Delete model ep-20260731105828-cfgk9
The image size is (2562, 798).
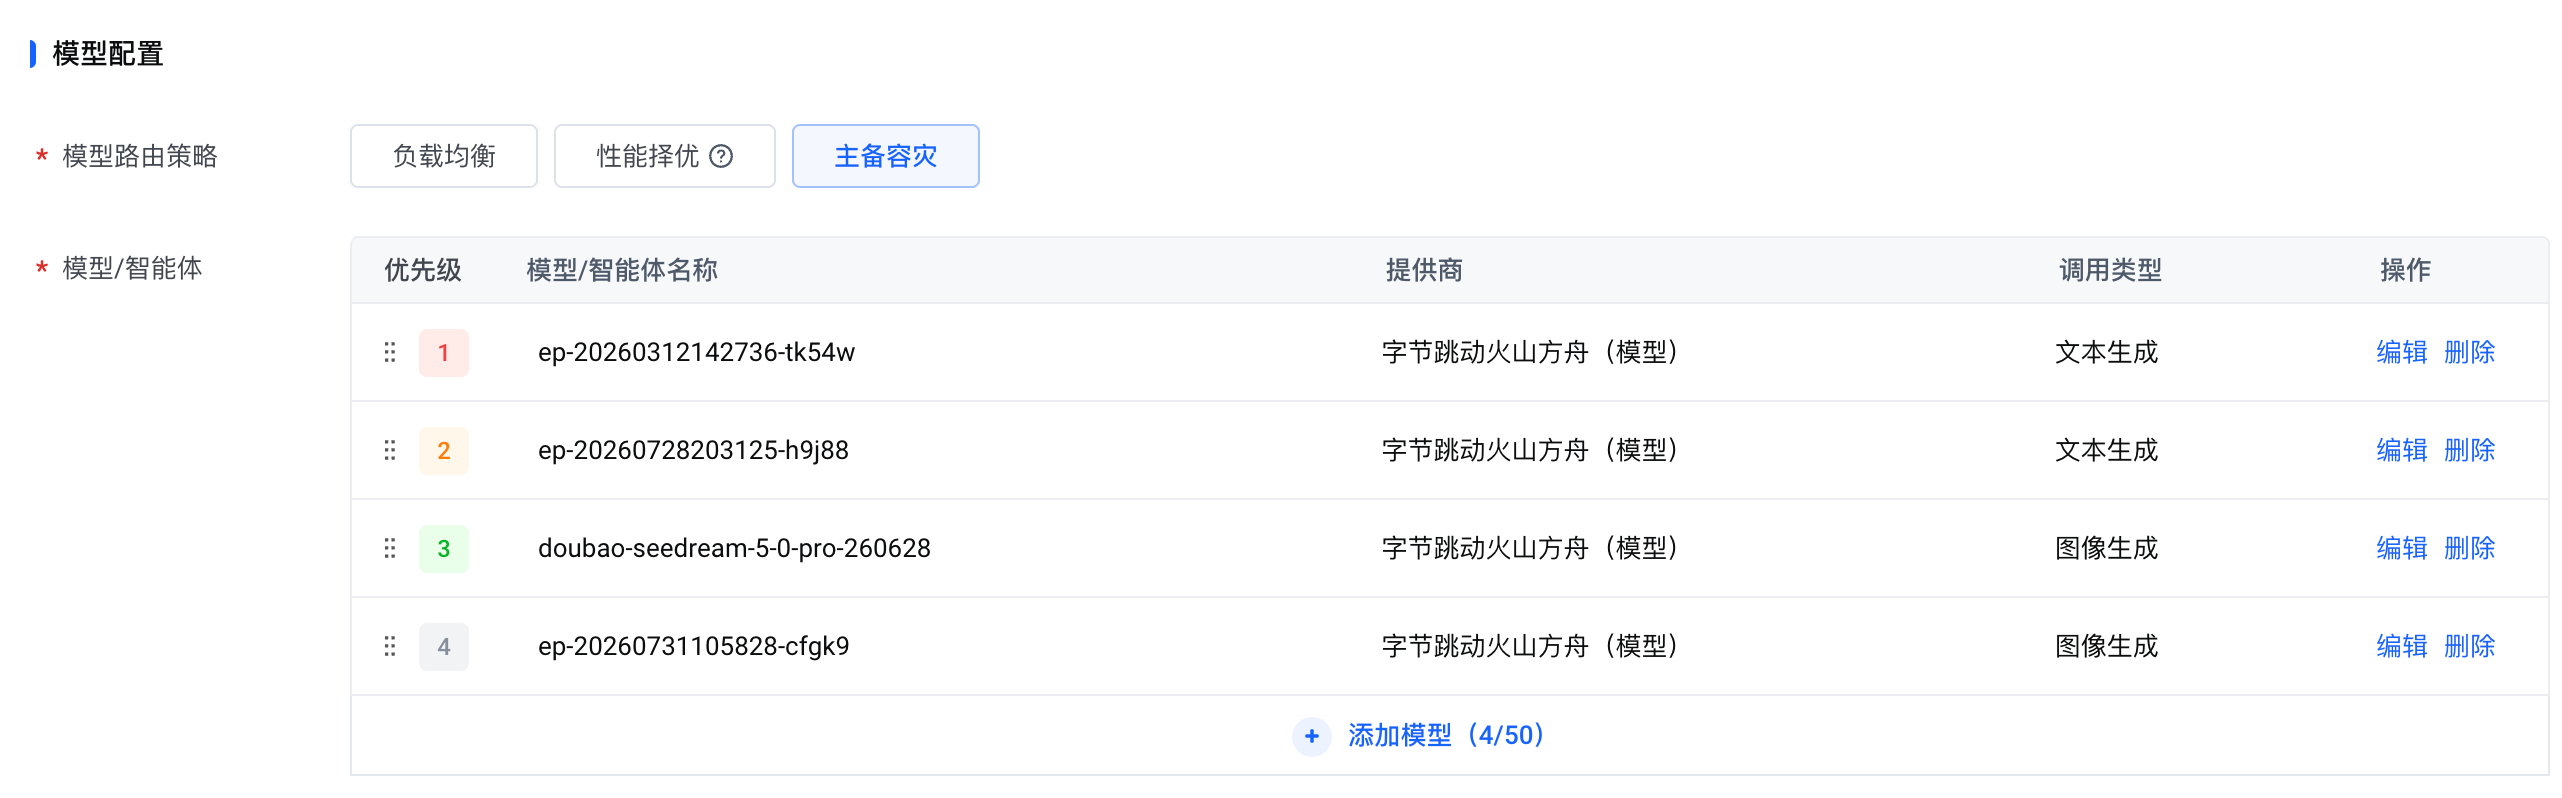pyautogui.click(x=2470, y=646)
